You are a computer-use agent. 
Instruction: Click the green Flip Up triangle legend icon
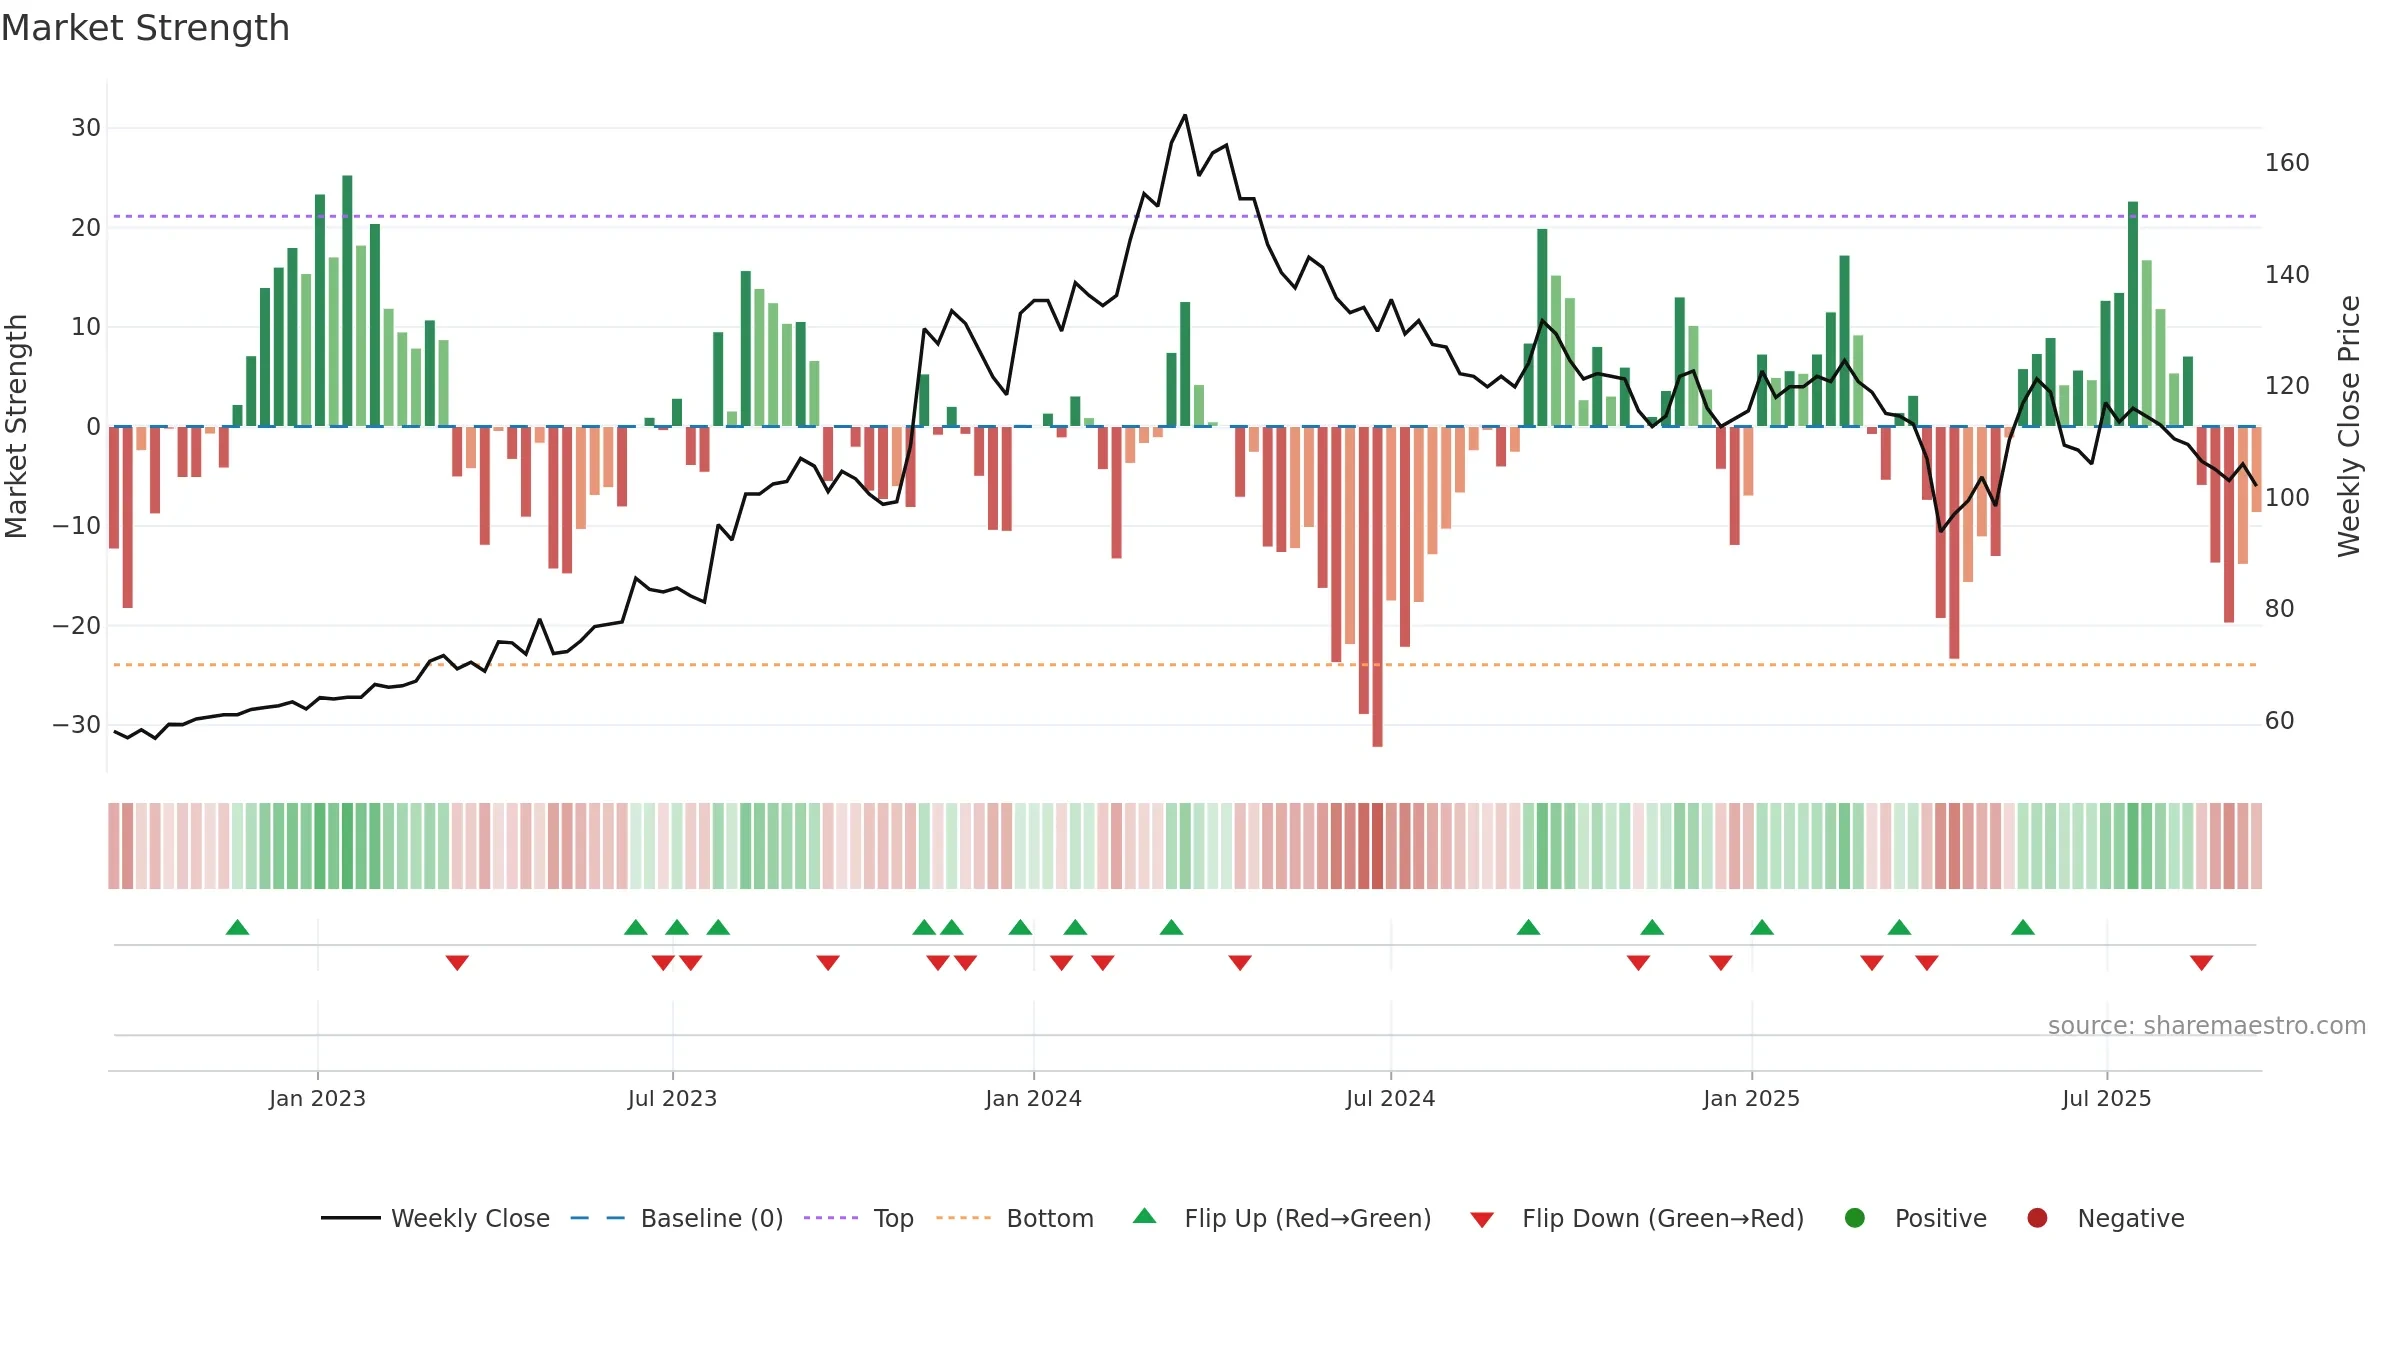[1145, 1216]
